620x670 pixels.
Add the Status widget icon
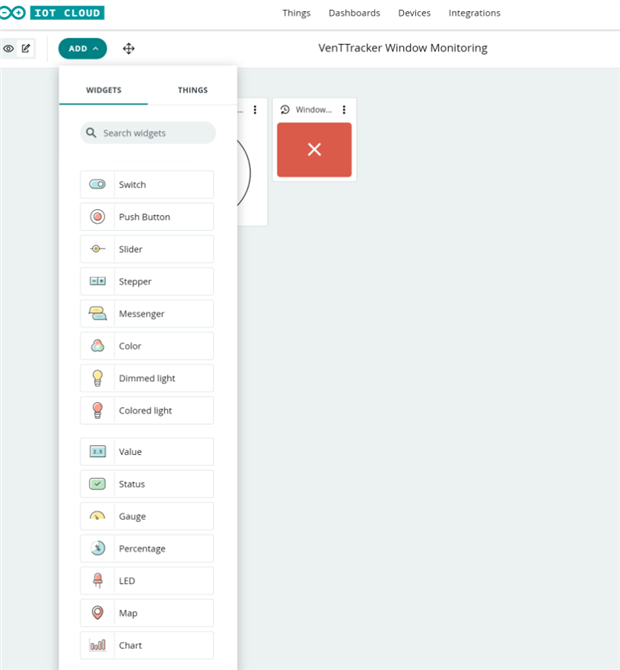click(97, 484)
